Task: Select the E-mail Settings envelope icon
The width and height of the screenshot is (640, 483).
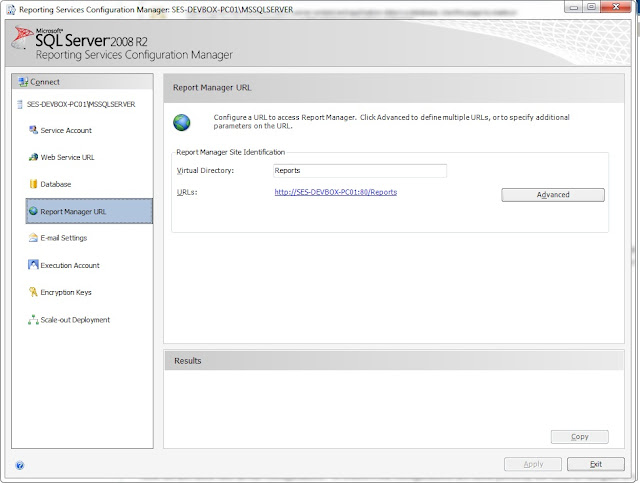Action: (x=33, y=238)
